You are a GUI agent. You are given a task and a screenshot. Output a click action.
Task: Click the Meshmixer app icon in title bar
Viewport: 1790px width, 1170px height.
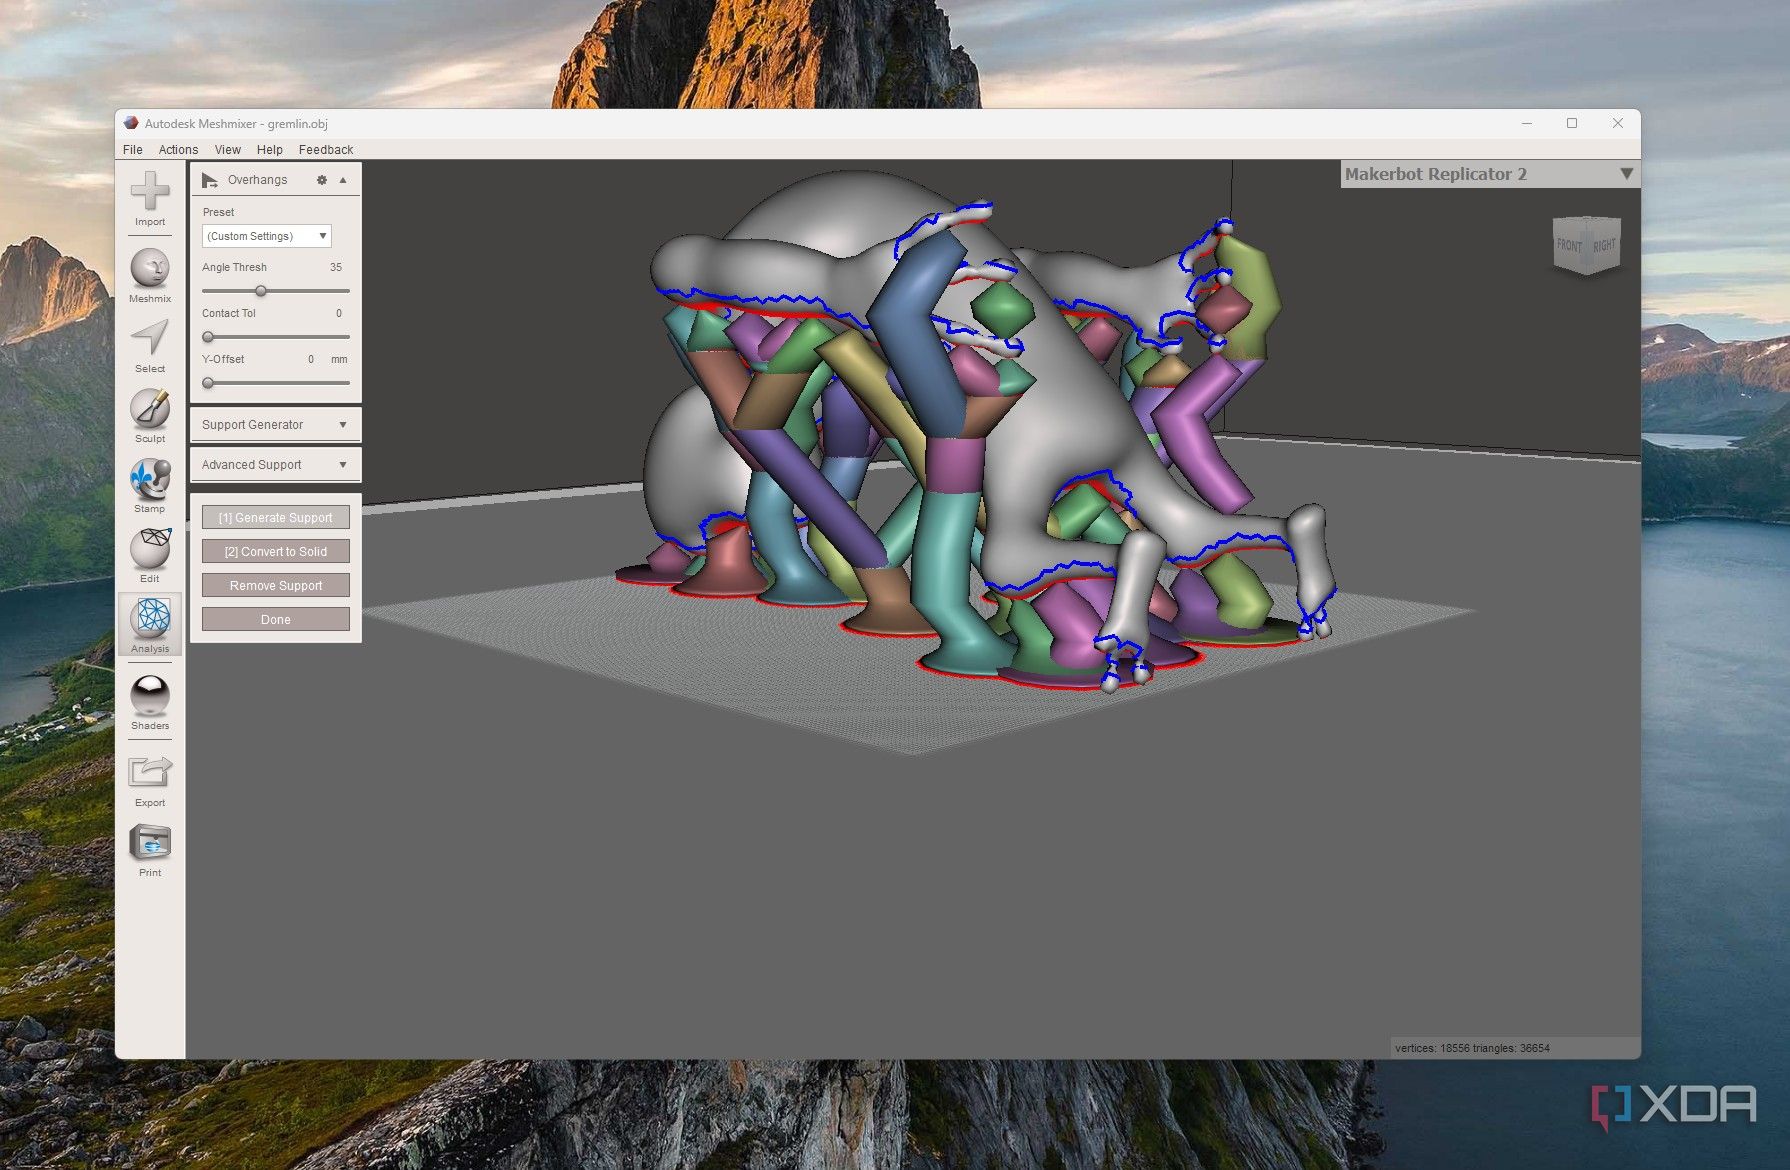[131, 123]
